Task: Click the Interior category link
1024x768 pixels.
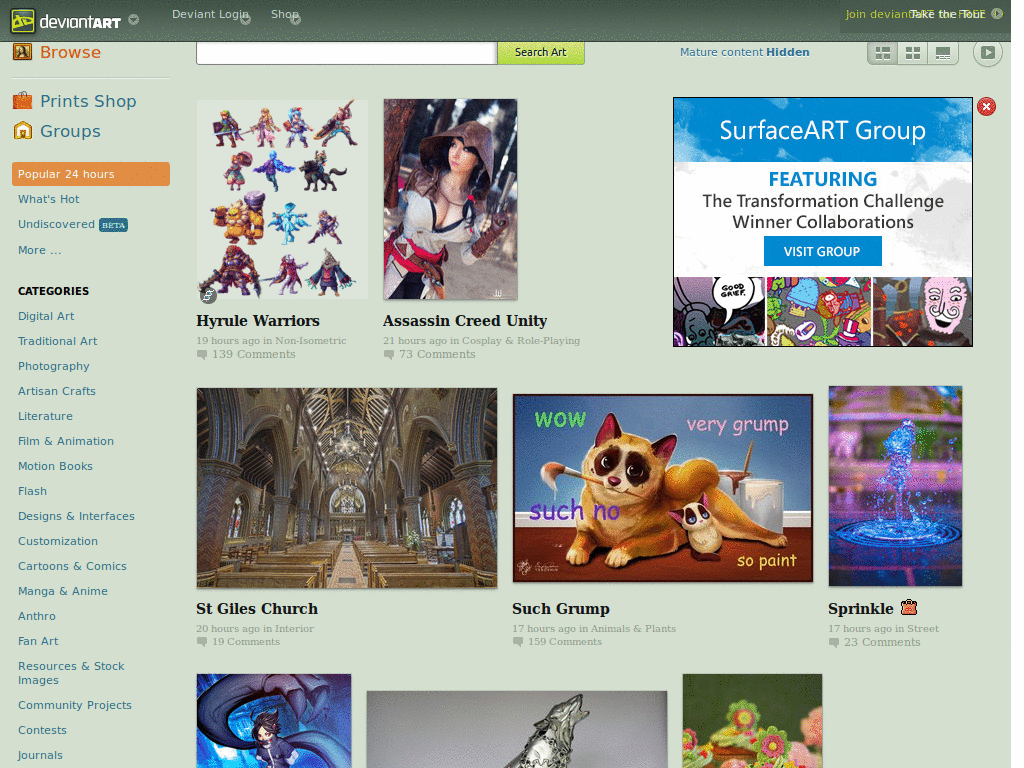Action: tap(294, 629)
